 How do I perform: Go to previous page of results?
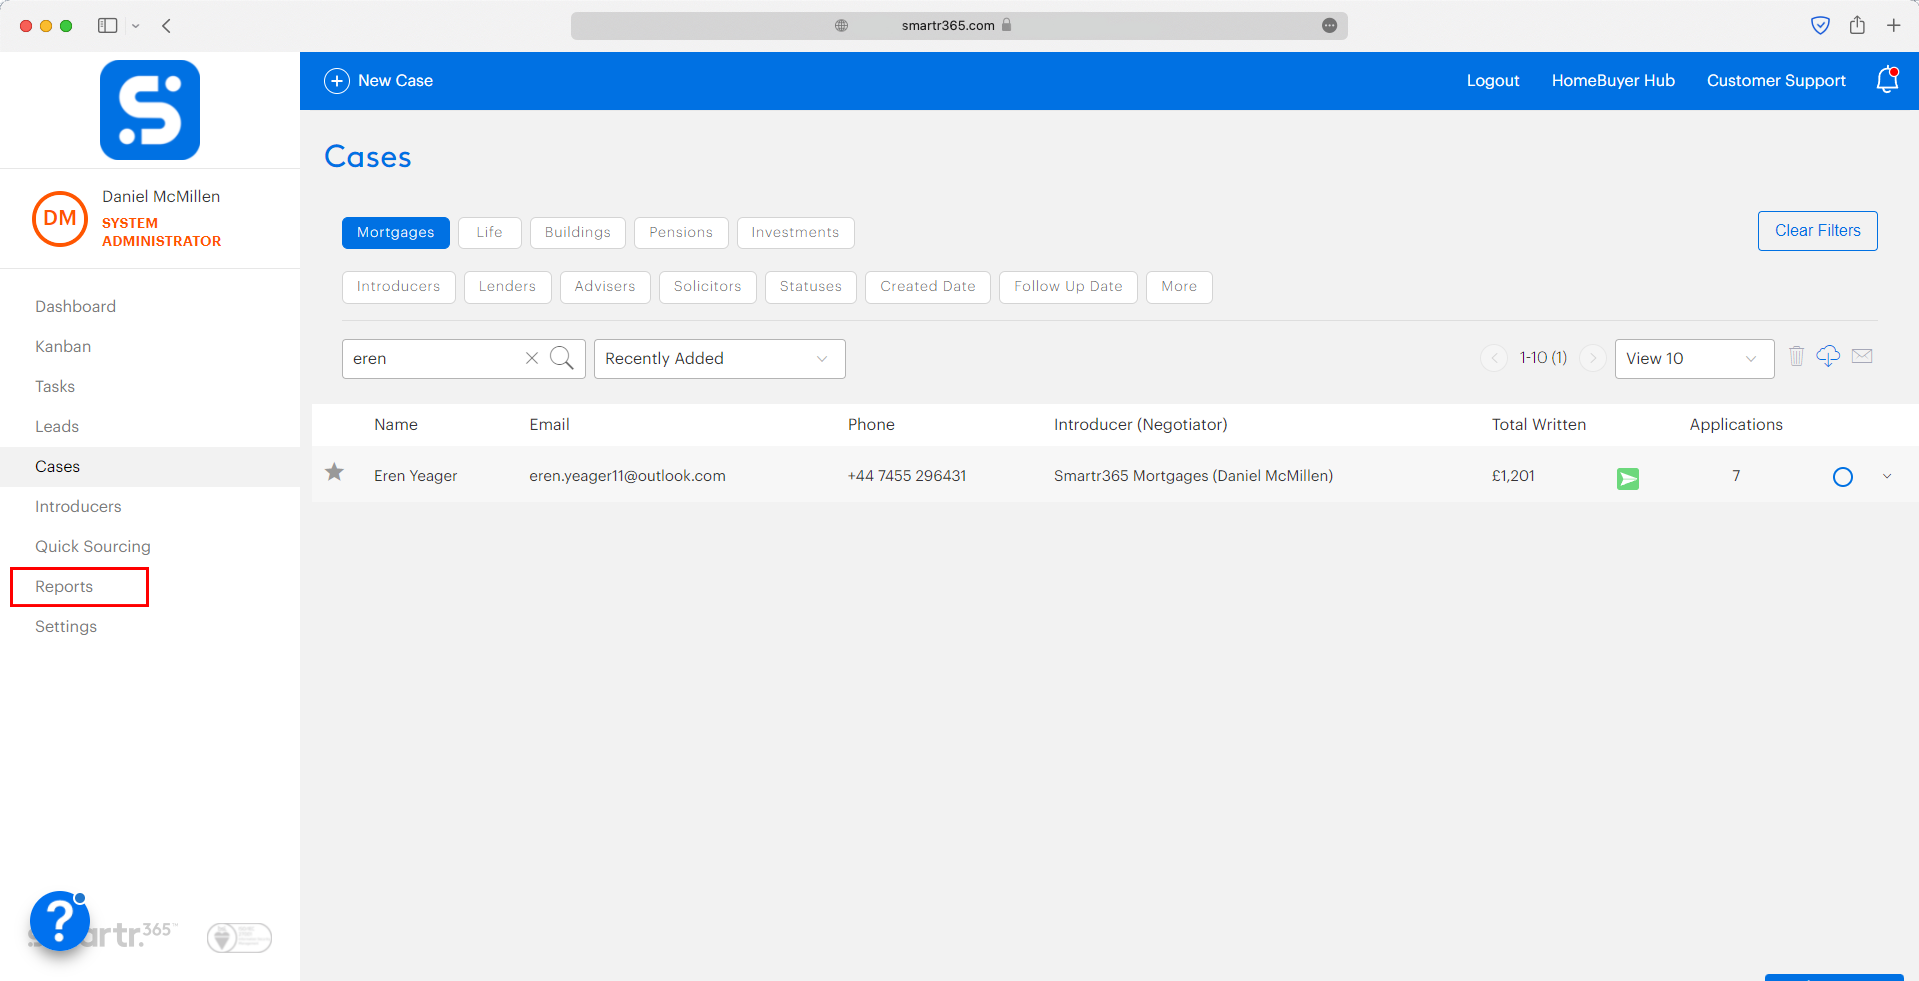click(1494, 358)
